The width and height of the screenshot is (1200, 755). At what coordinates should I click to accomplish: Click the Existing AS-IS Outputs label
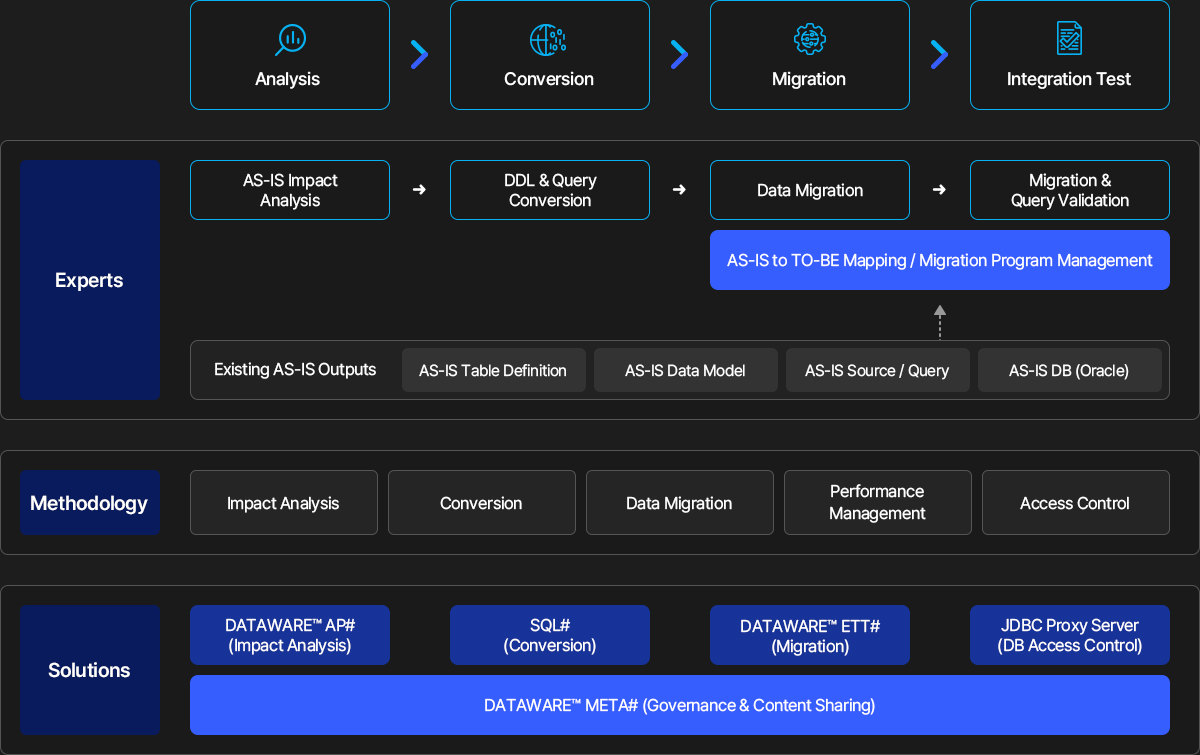pyautogui.click(x=295, y=369)
